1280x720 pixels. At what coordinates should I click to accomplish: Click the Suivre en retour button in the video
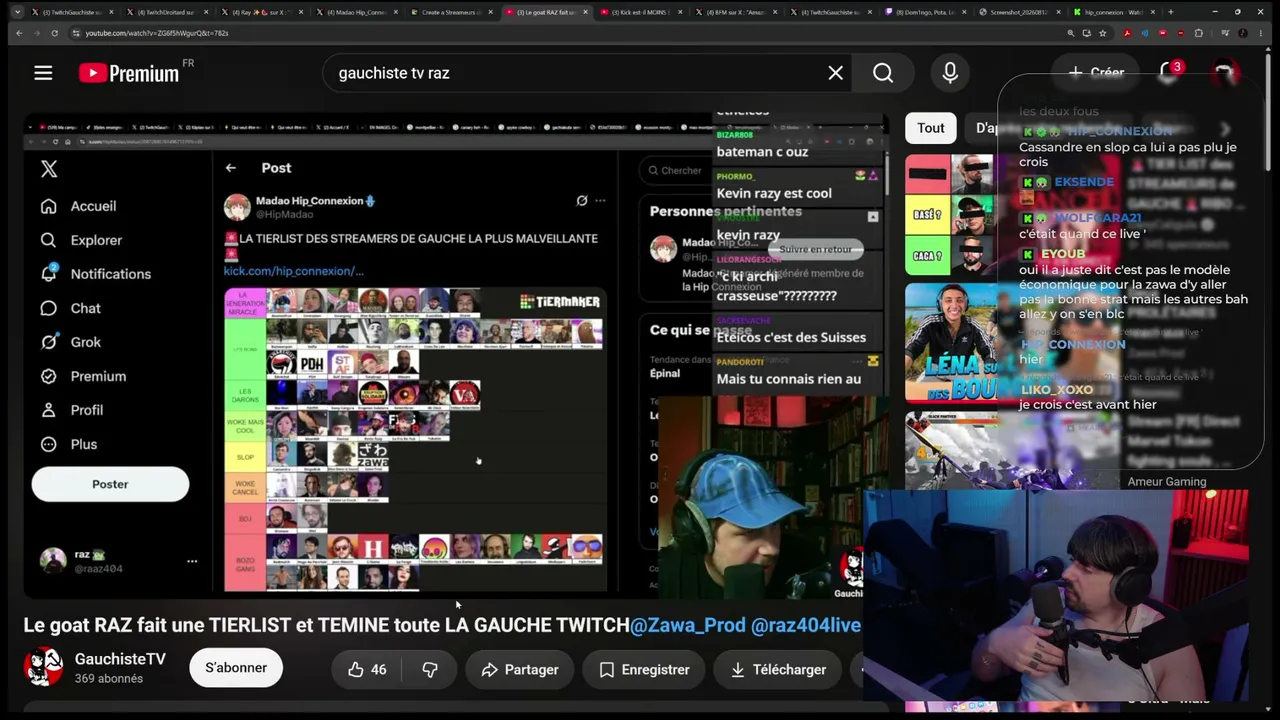click(x=816, y=249)
